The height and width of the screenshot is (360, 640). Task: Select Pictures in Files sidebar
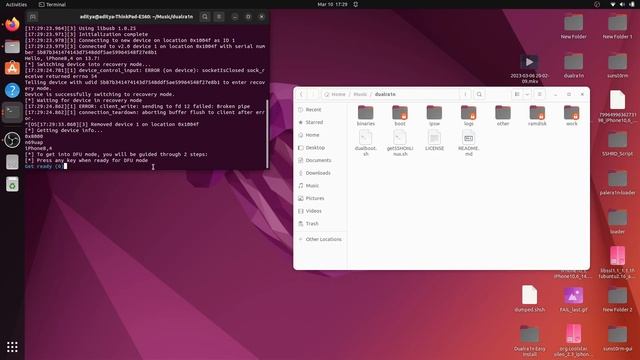click(320, 198)
